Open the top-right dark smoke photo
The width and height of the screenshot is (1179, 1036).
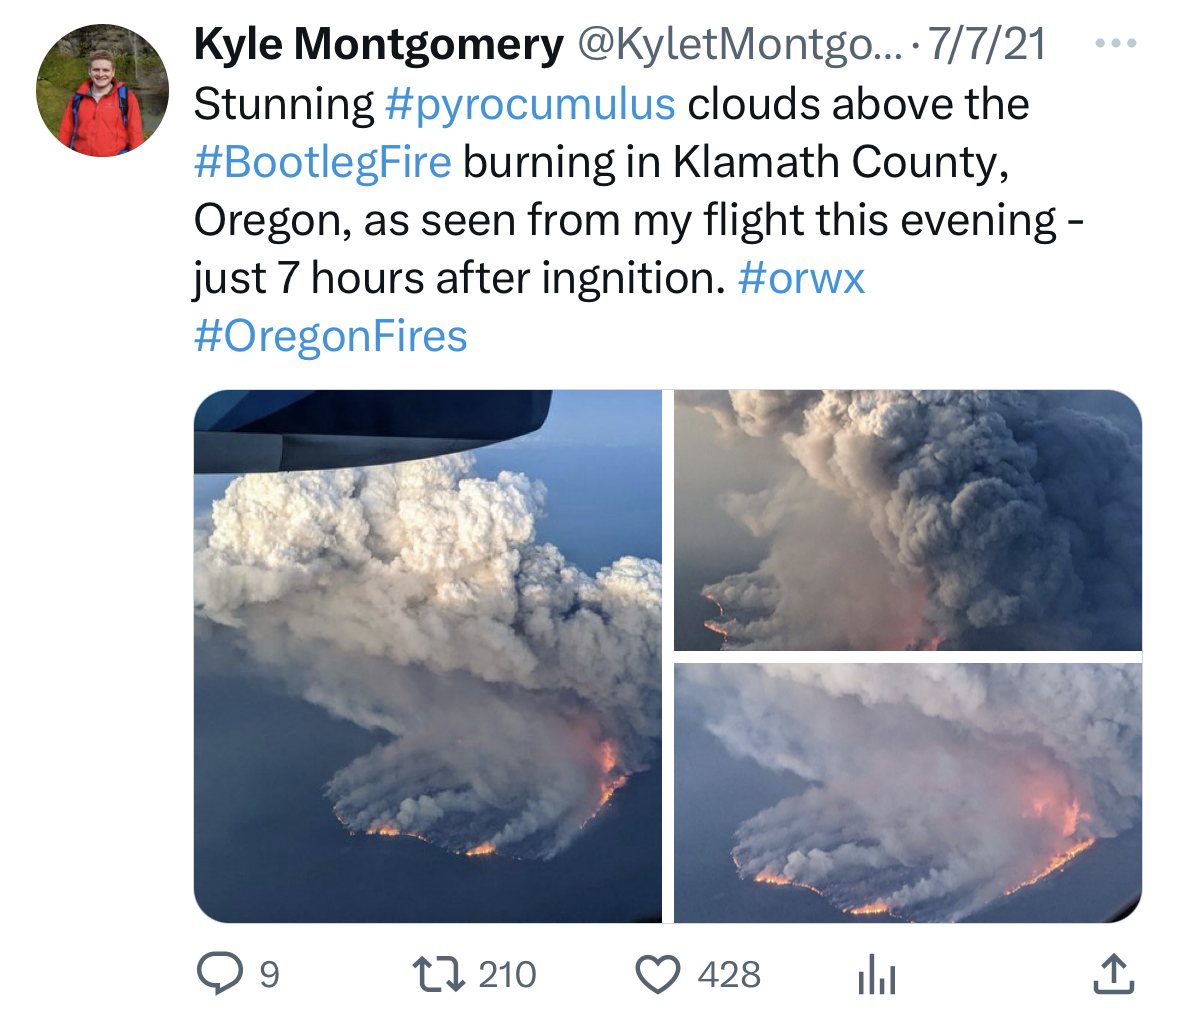pyautogui.click(x=908, y=520)
